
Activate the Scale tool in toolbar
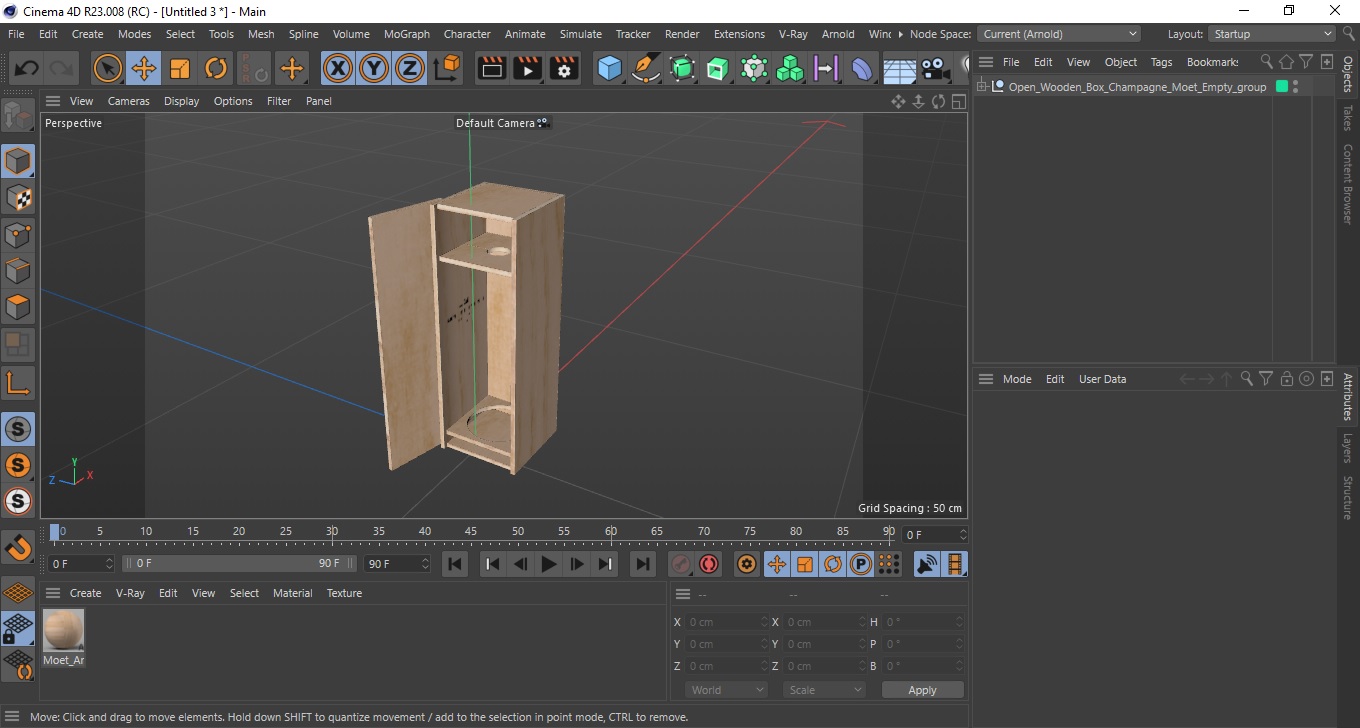click(x=180, y=69)
